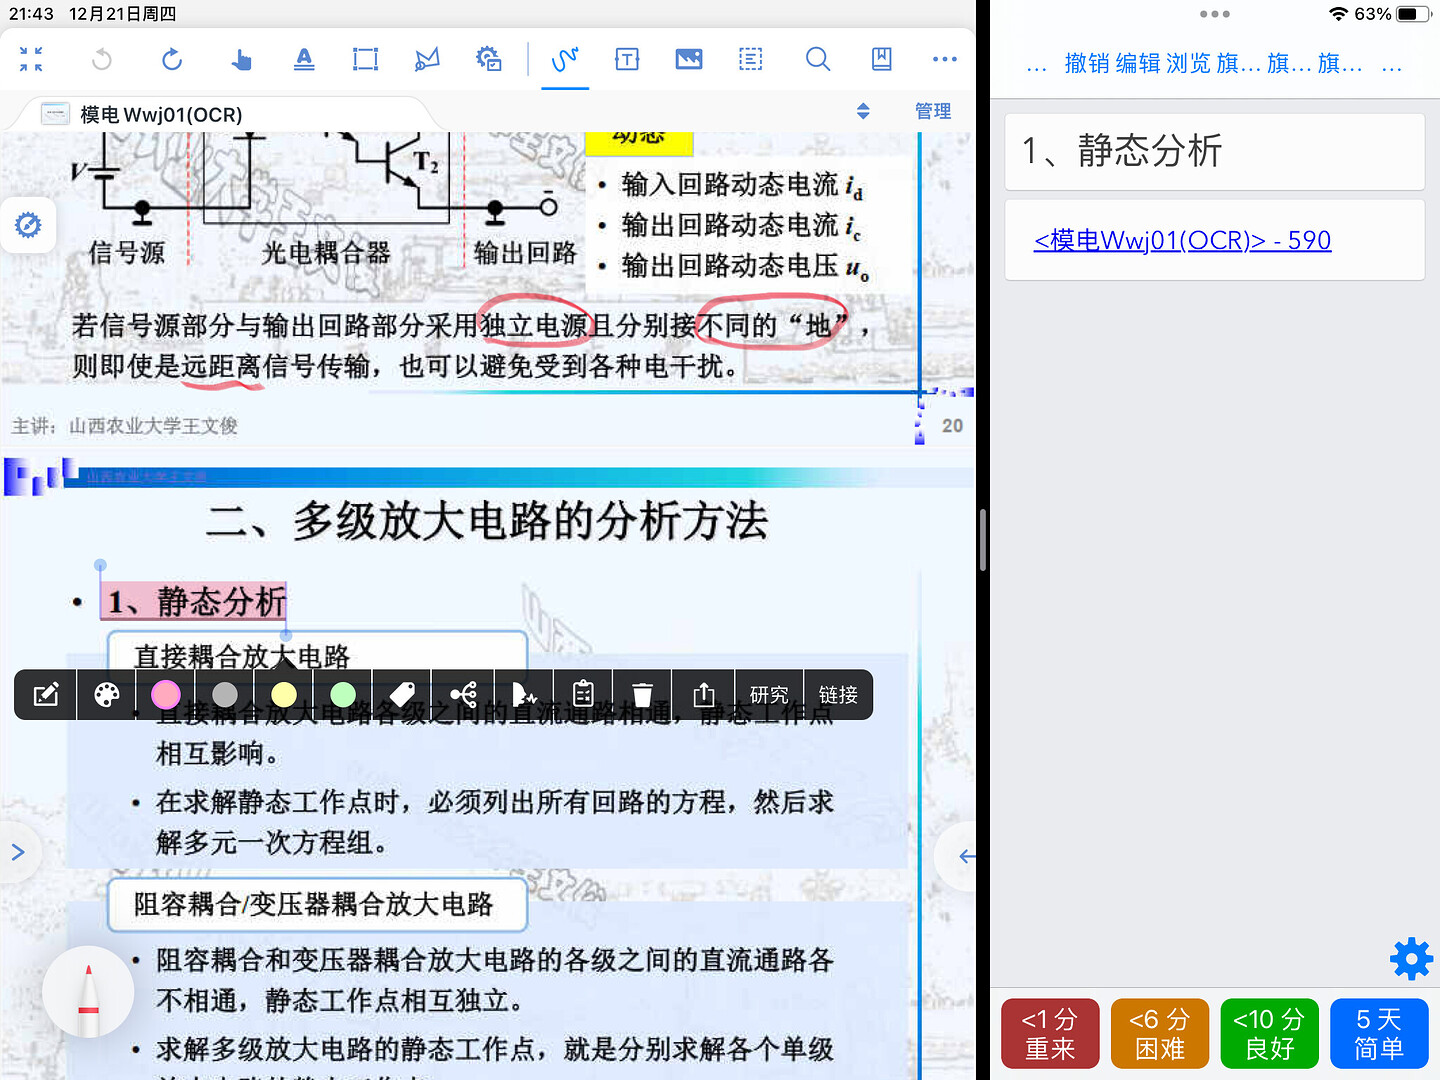Open the three-dot more menu in toolbar
This screenshot has width=1440, height=1080.
945,60
